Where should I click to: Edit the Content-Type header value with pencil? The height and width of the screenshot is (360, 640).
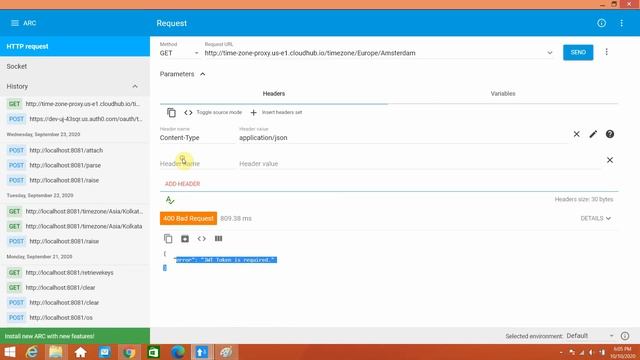tap(593, 134)
